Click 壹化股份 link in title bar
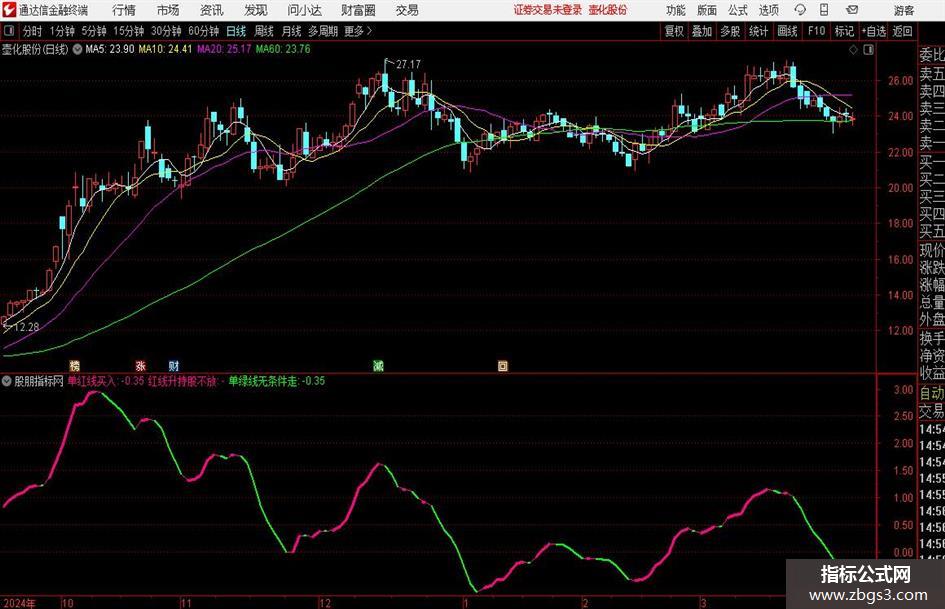Screen dimensions: 945x609 [x=608, y=10]
